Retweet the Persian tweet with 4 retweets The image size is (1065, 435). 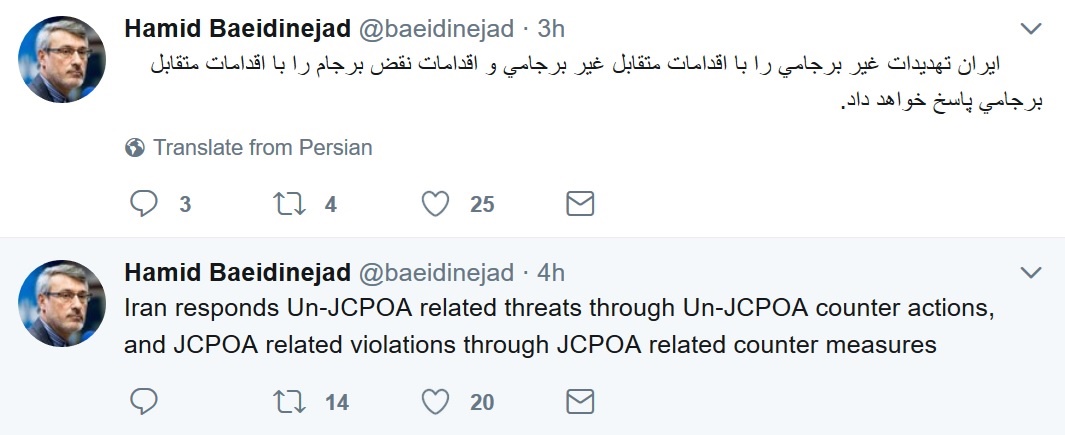pyautogui.click(x=289, y=203)
